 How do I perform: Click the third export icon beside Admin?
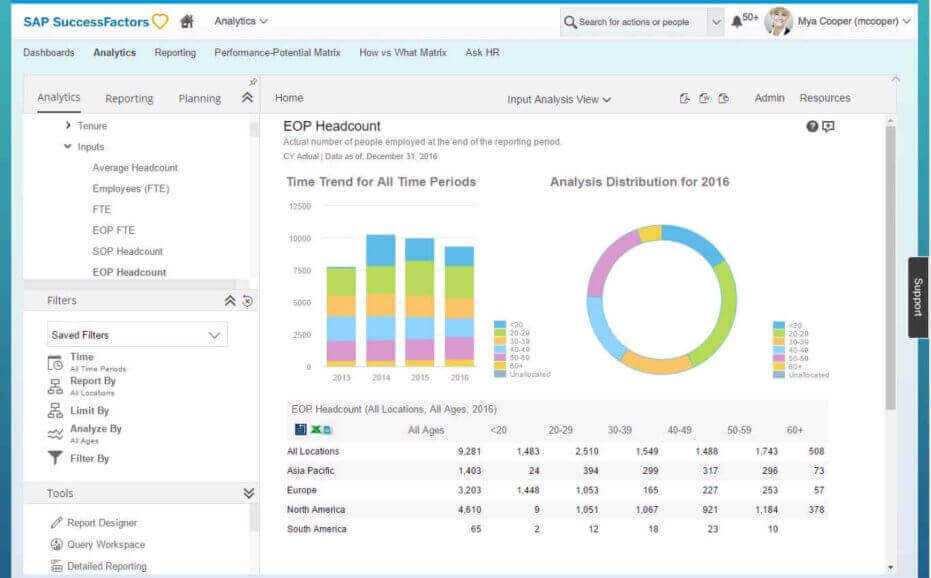click(723, 99)
